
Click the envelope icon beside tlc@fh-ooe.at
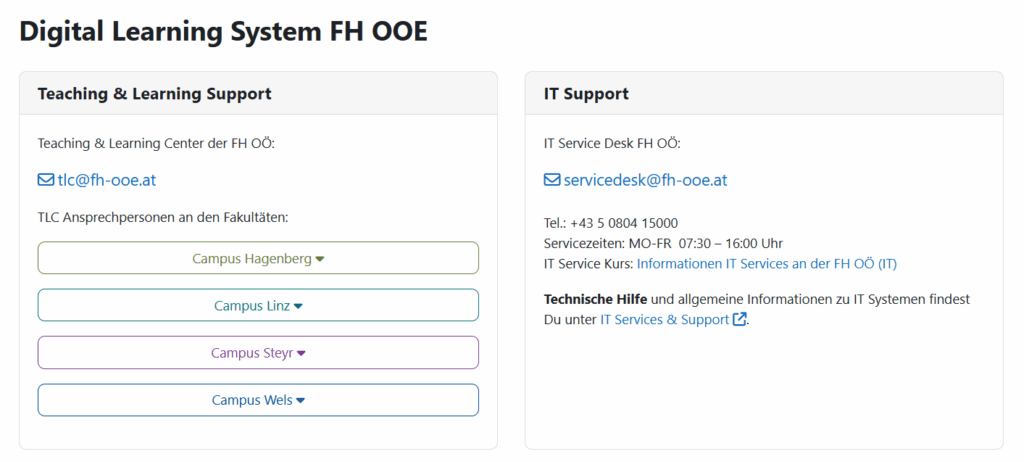click(x=45, y=181)
